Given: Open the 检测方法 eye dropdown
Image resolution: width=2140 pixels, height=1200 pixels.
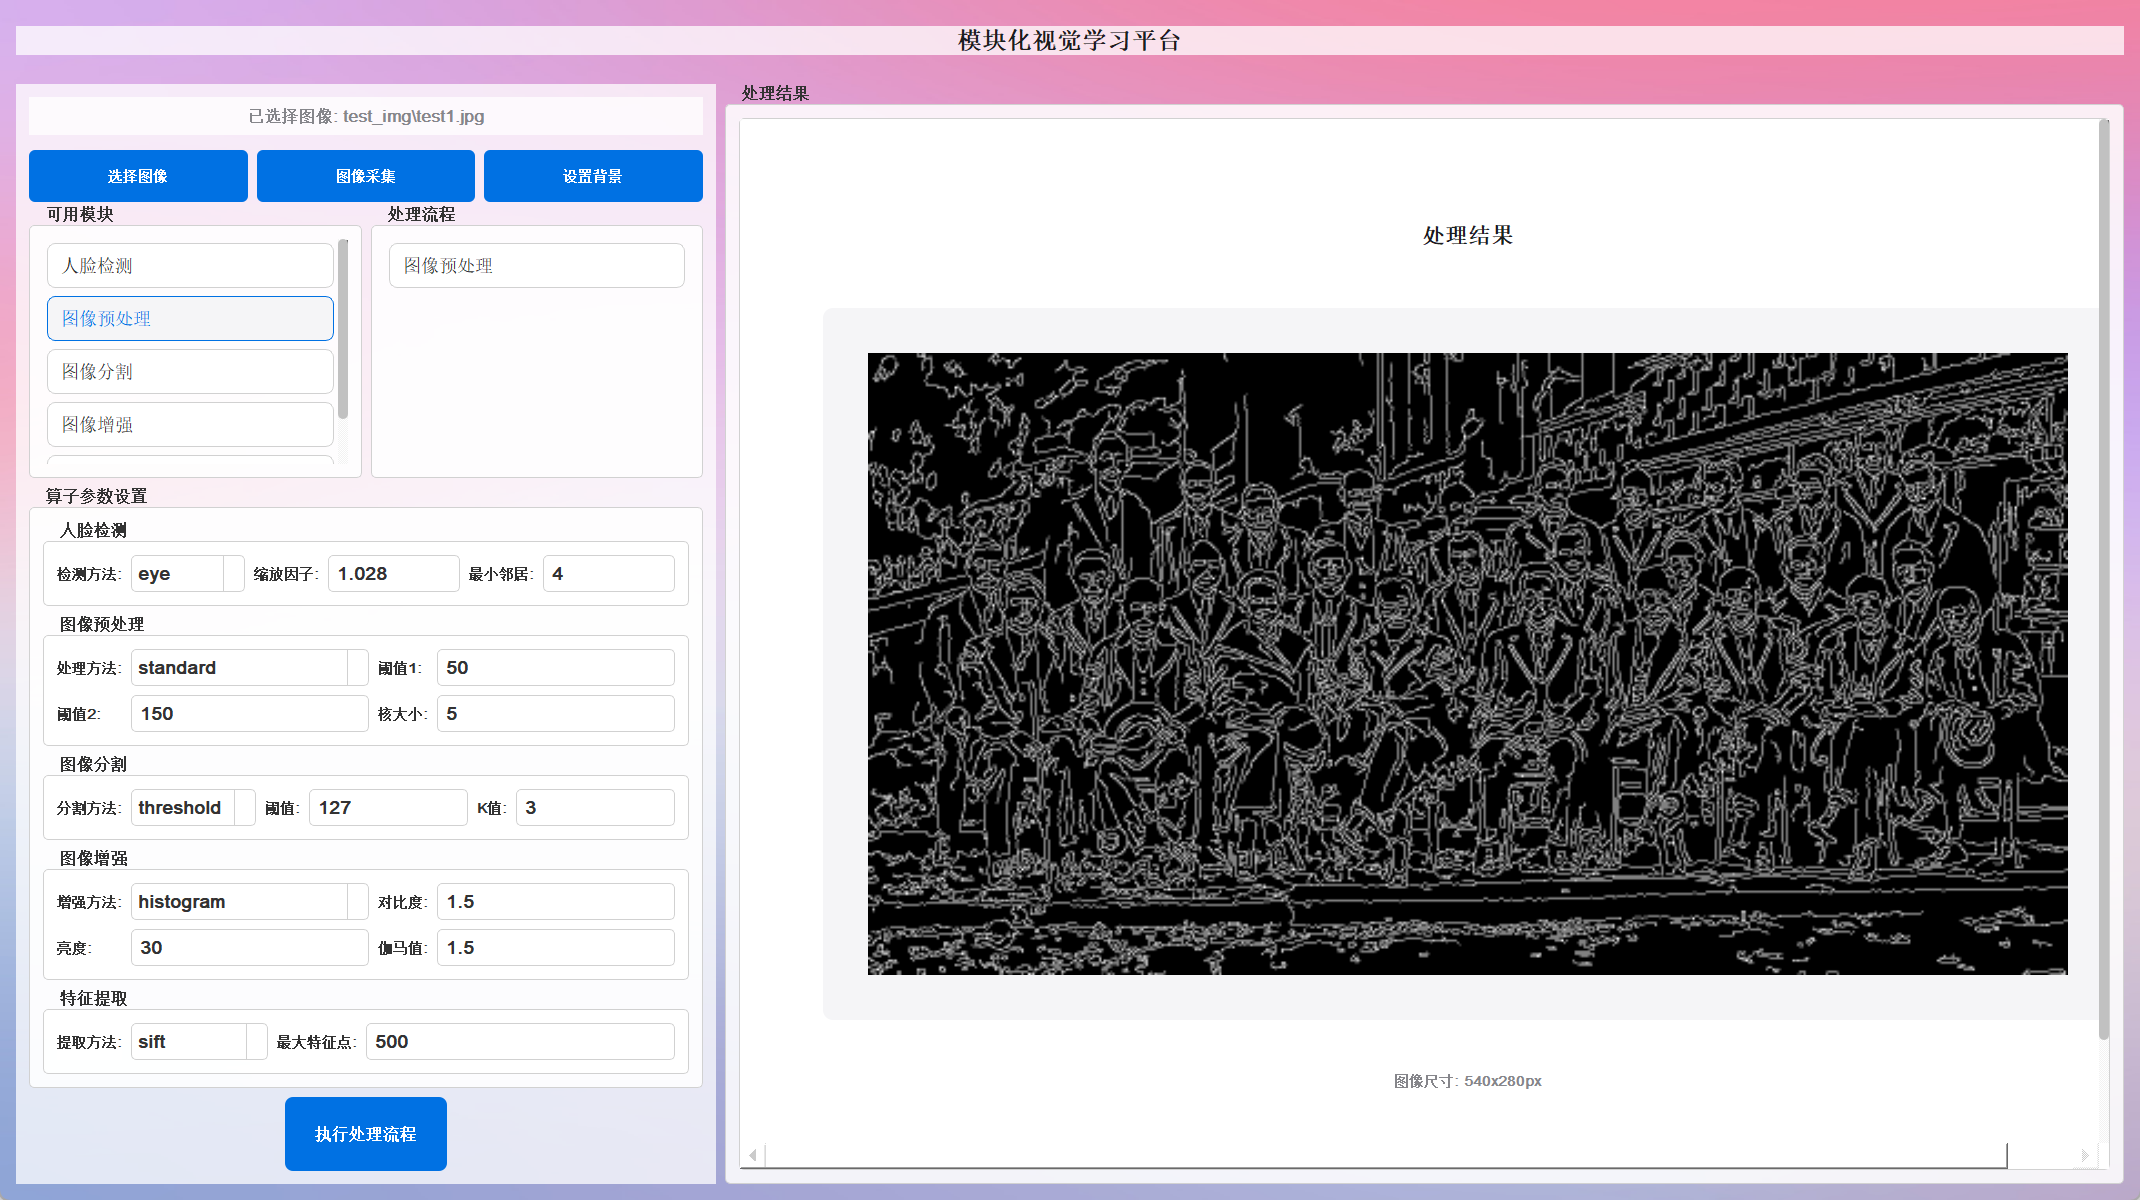Looking at the screenshot, I should pos(187,574).
